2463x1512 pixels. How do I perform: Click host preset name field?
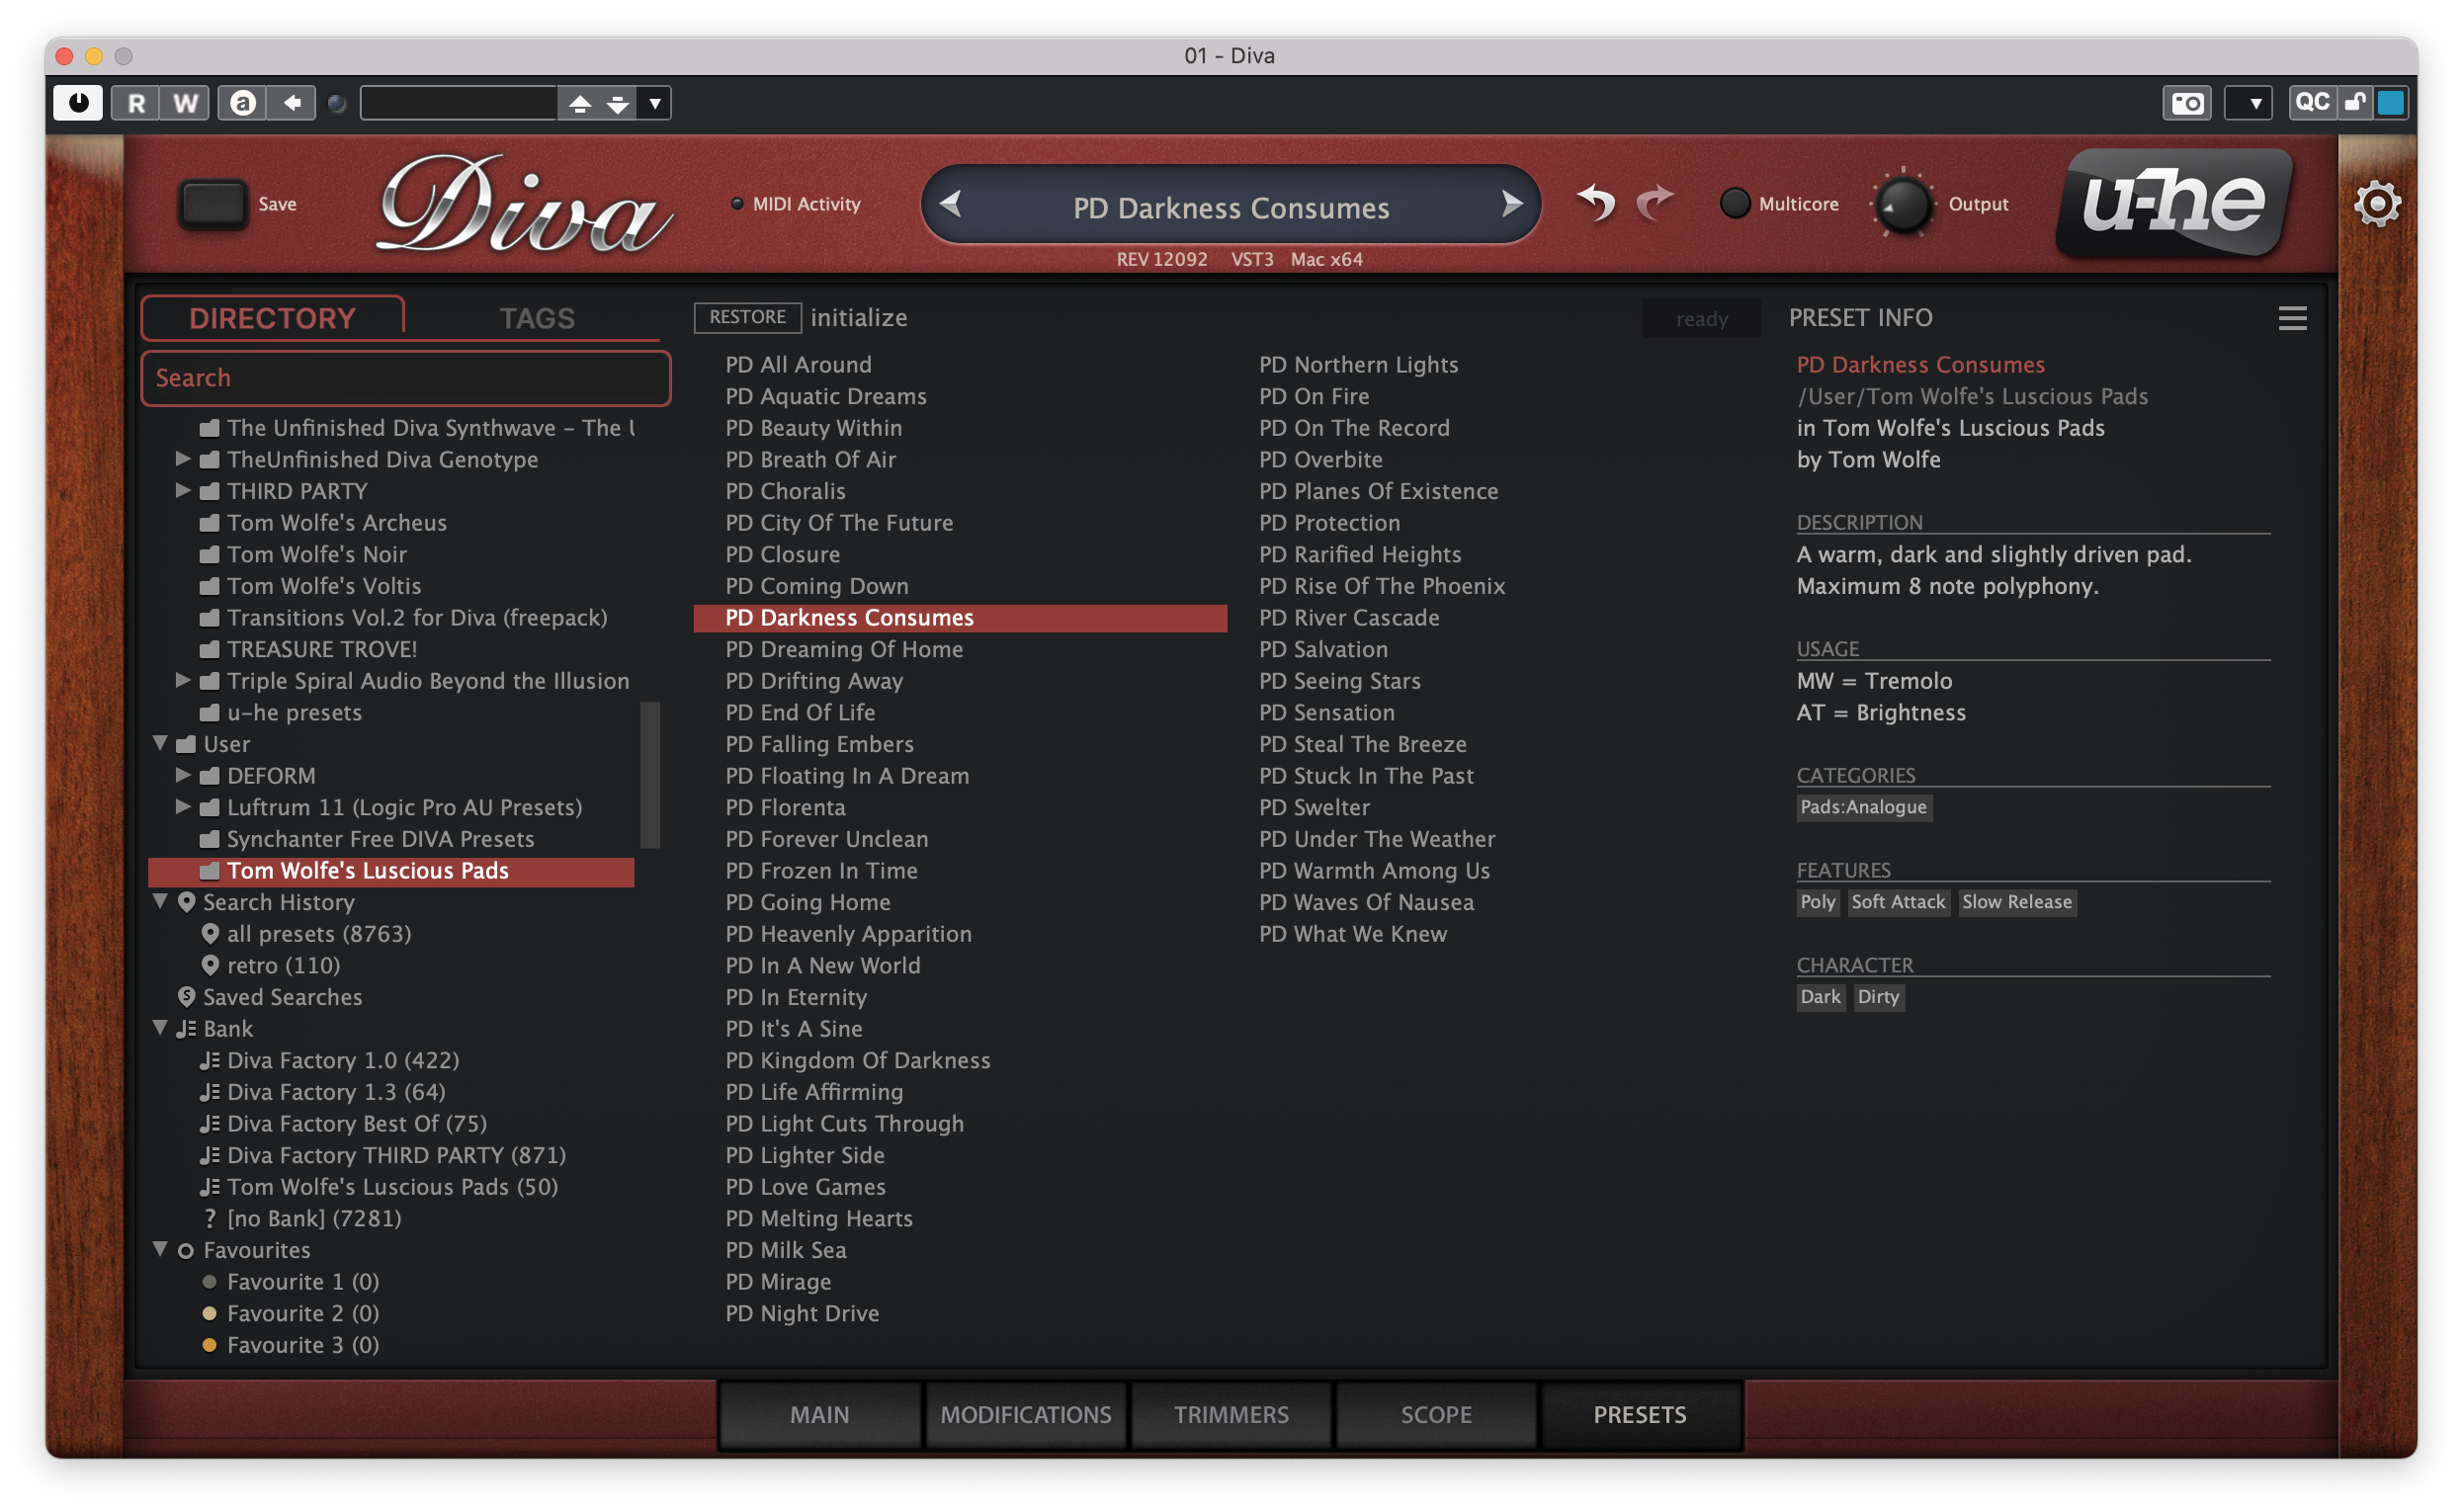458,103
